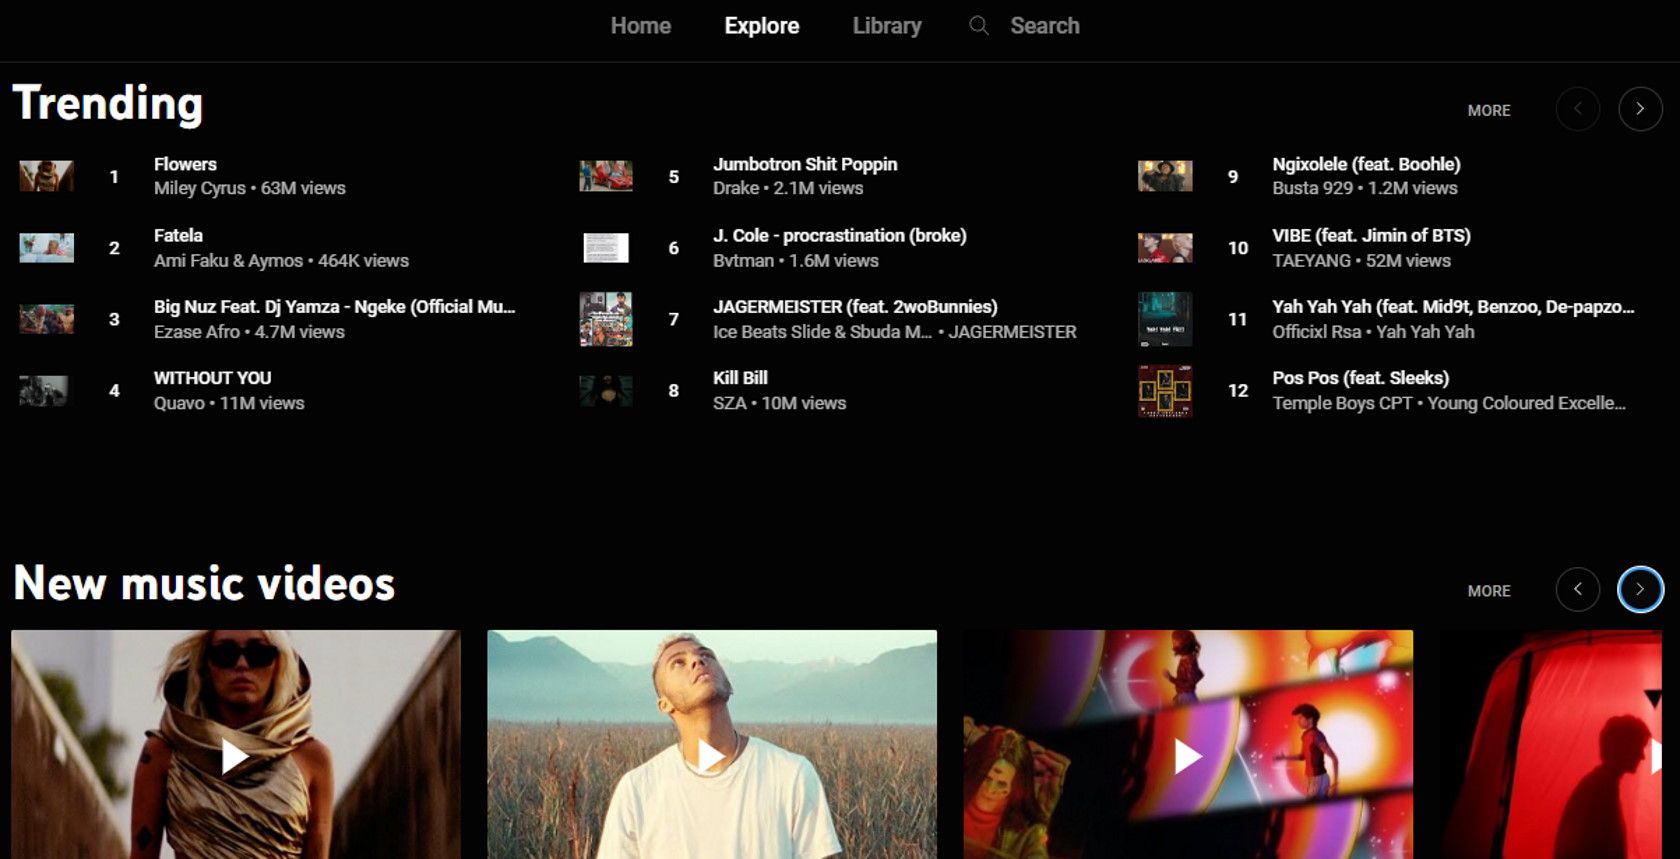Switch to the Library tab
This screenshot has height=859, width=1680.
pyautogui.click(x=887, y=26)
